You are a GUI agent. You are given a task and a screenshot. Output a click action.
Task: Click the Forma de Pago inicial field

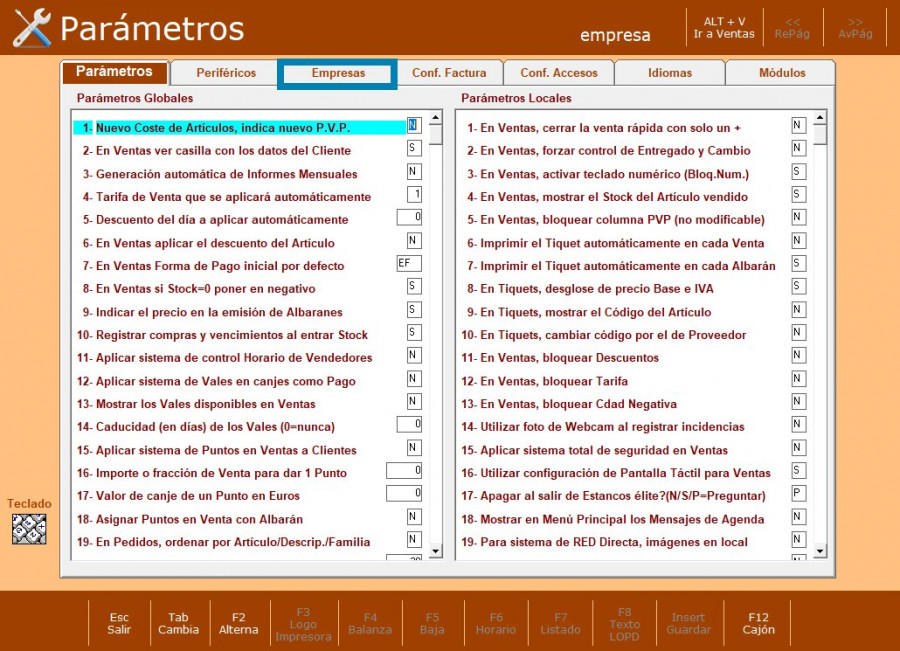409,264
